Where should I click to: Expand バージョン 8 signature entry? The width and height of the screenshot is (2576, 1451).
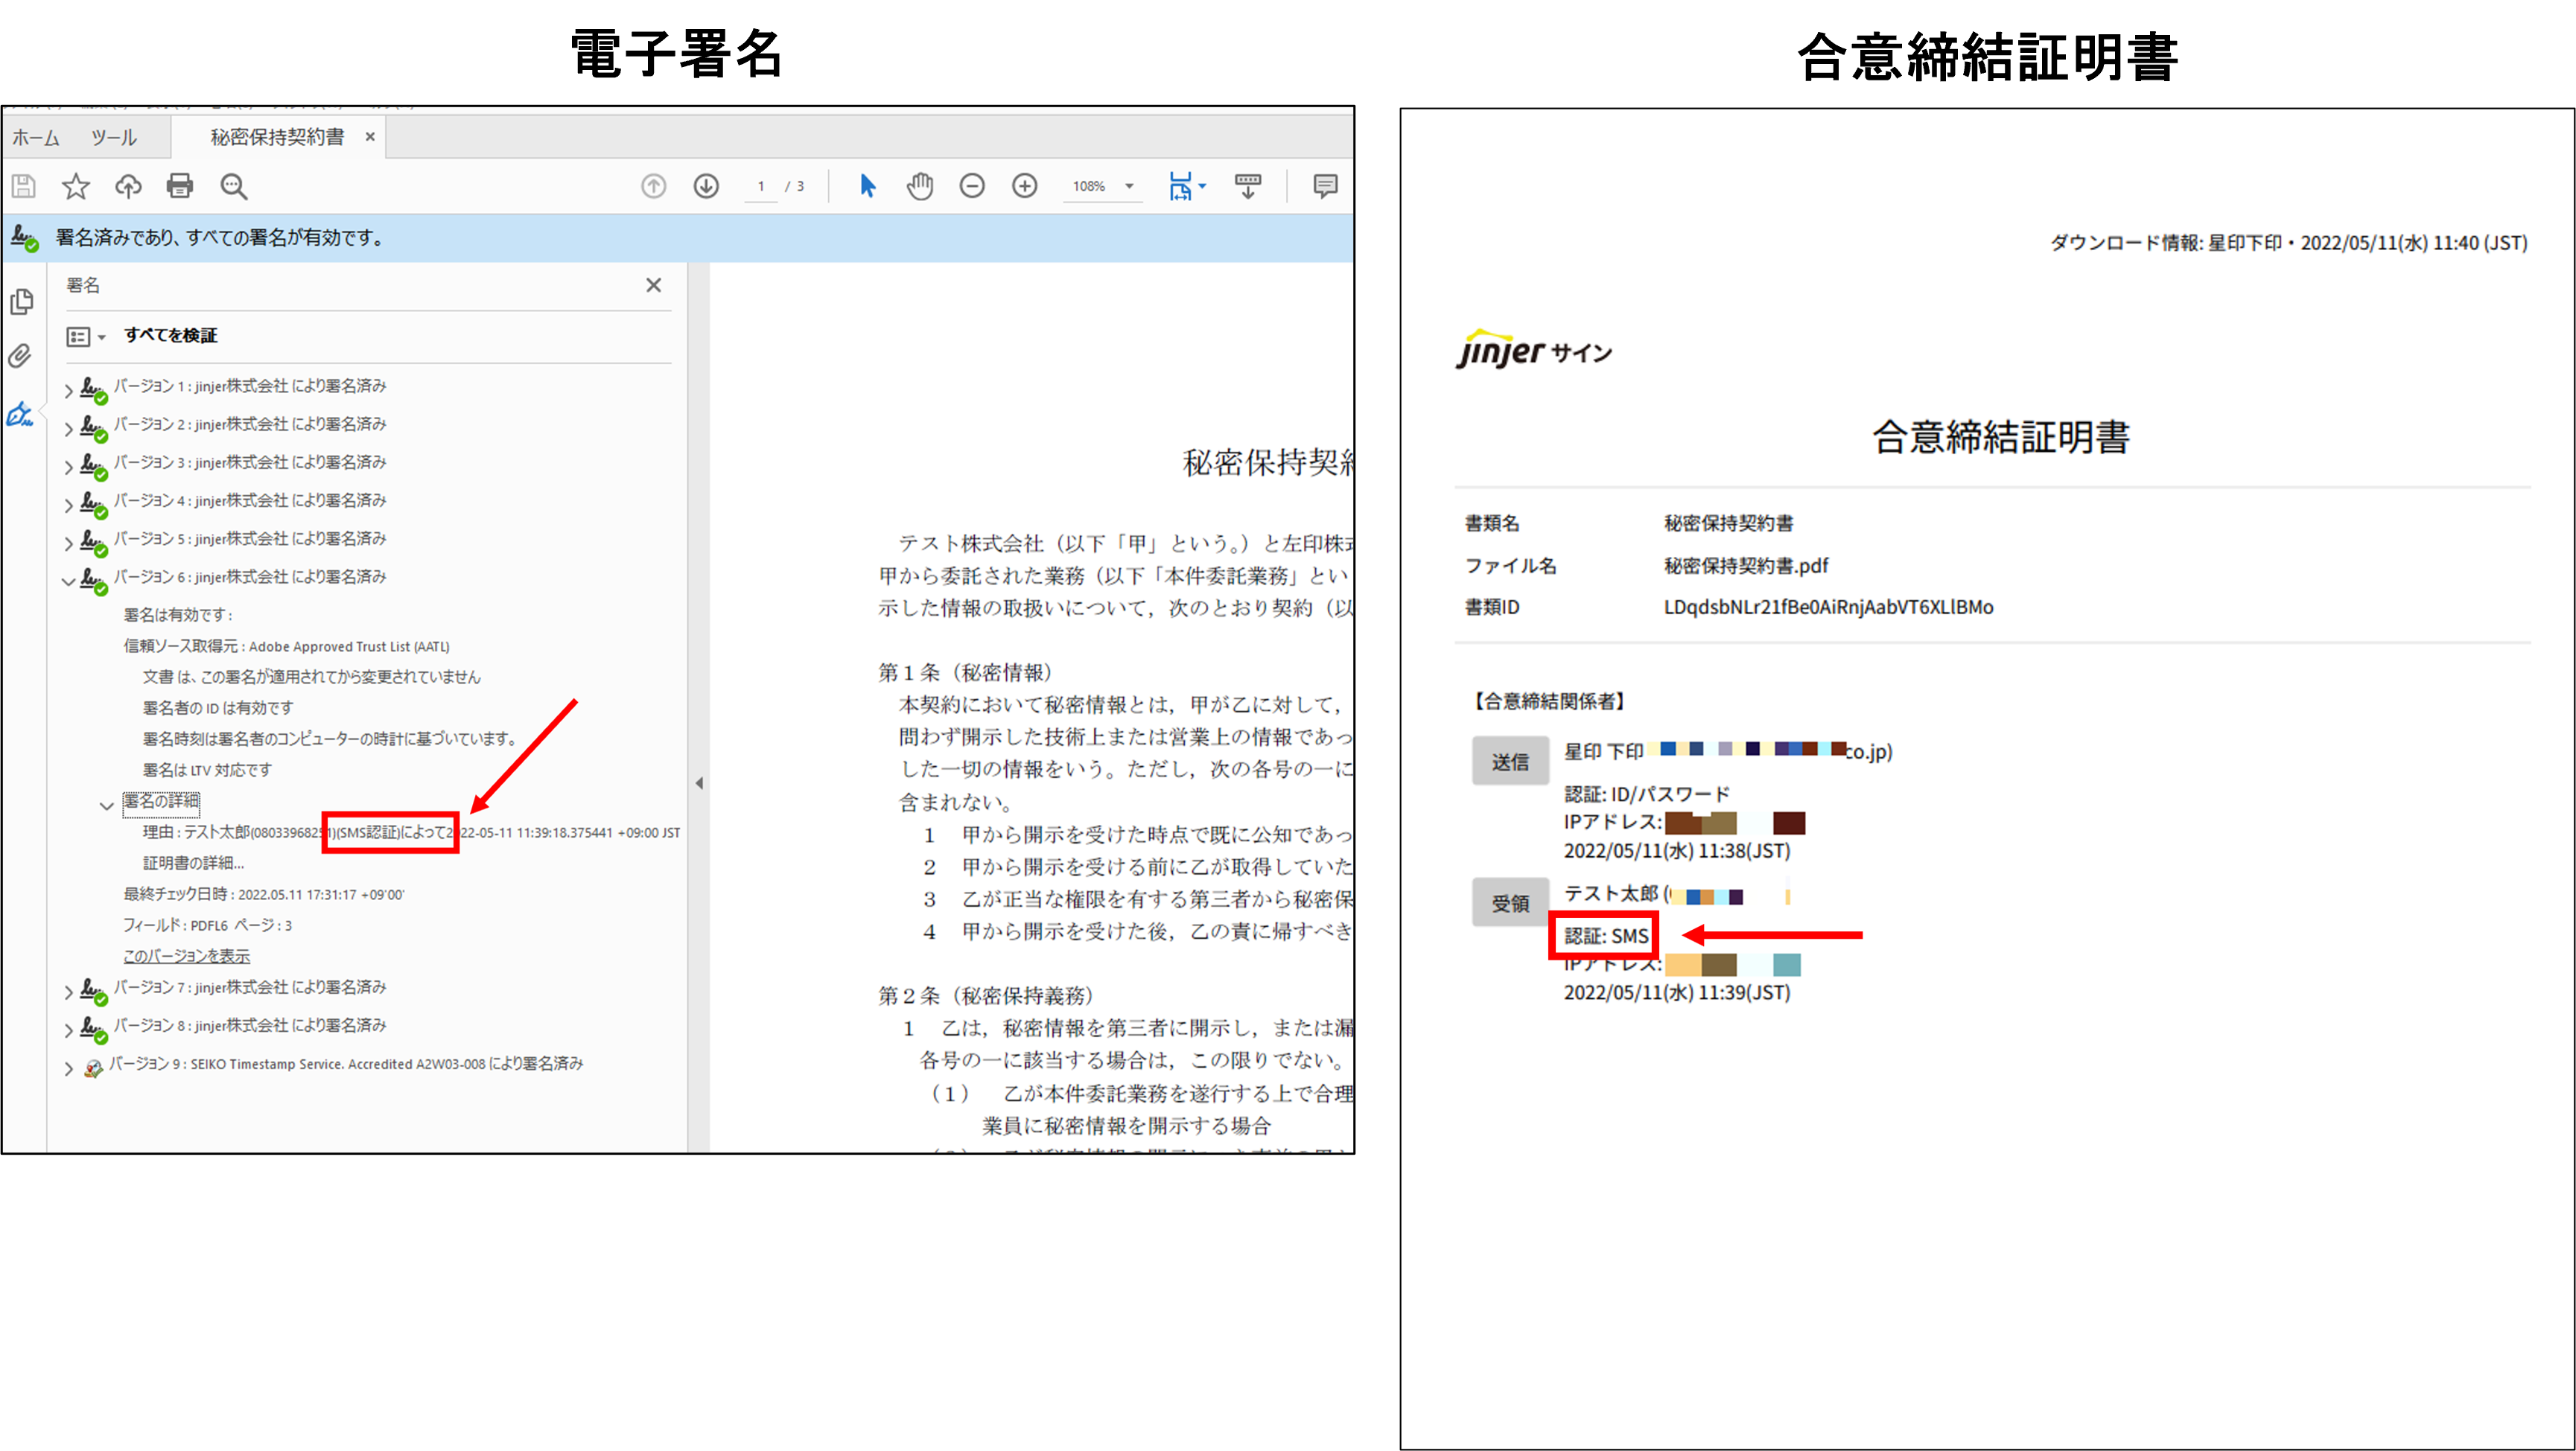tap(68, 1030)
